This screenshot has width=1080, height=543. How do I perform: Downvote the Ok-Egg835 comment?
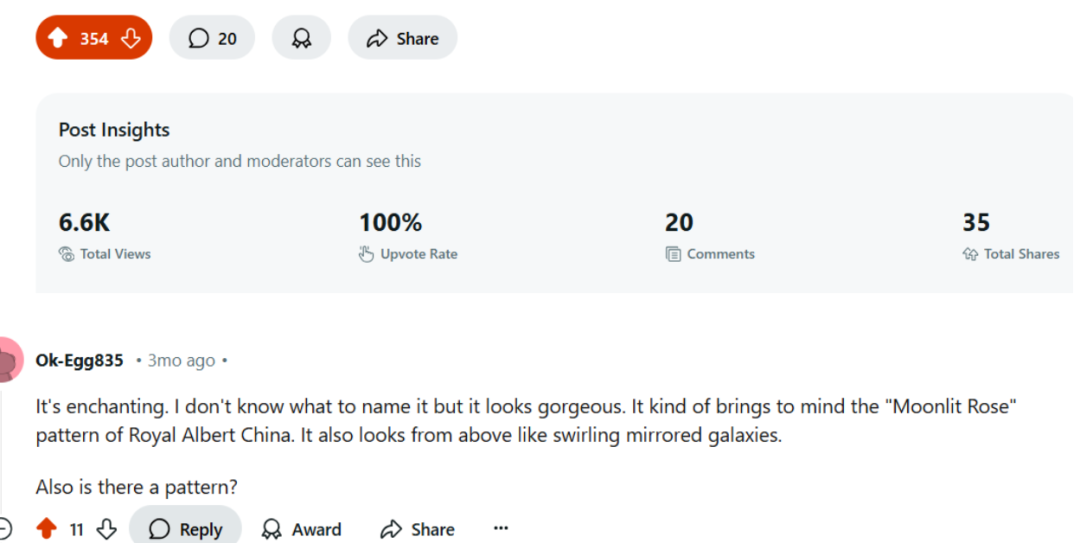click(x=107, y=529)
